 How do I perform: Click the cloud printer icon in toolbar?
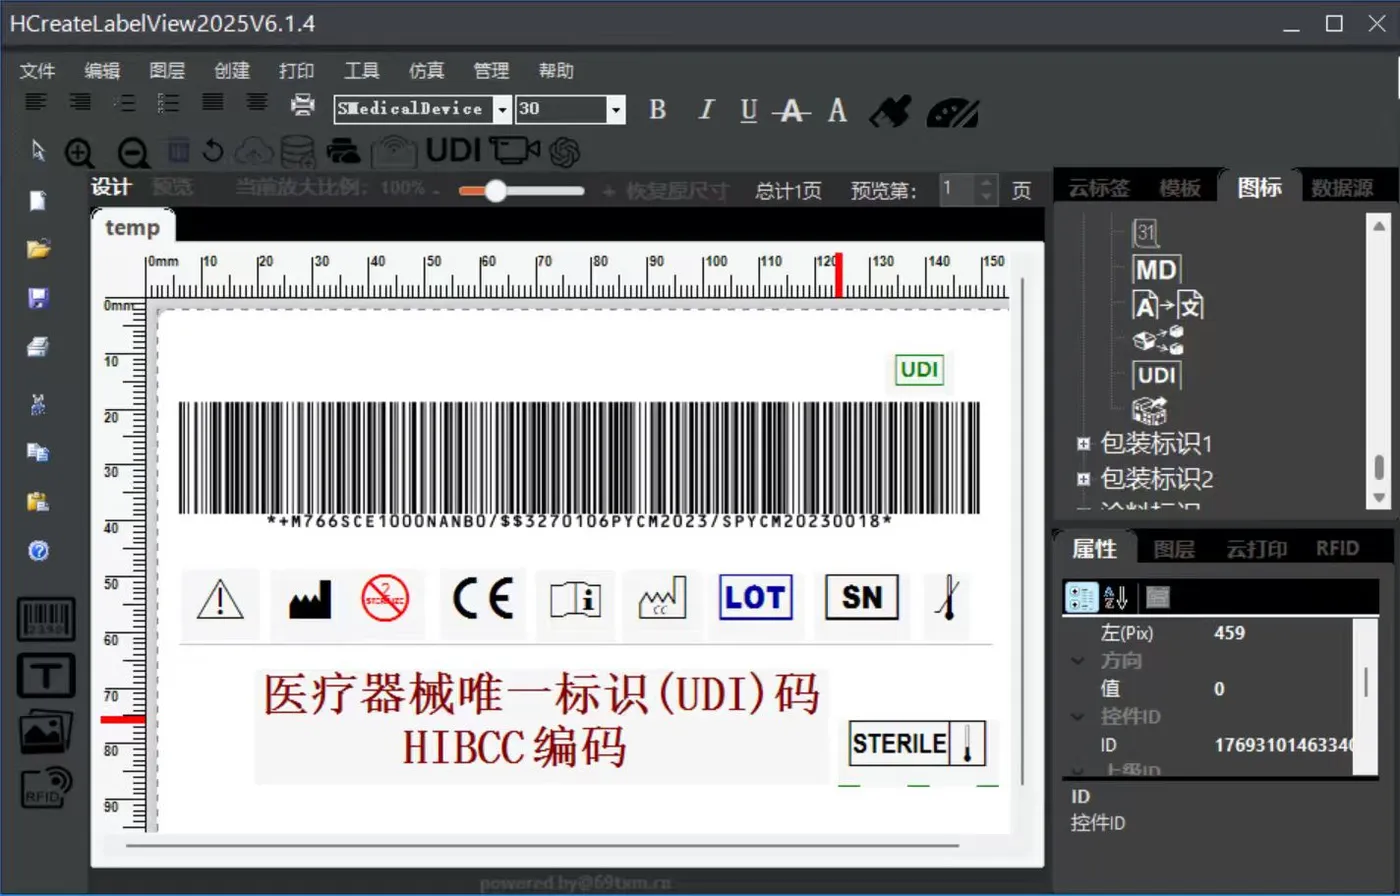point(343,151)
